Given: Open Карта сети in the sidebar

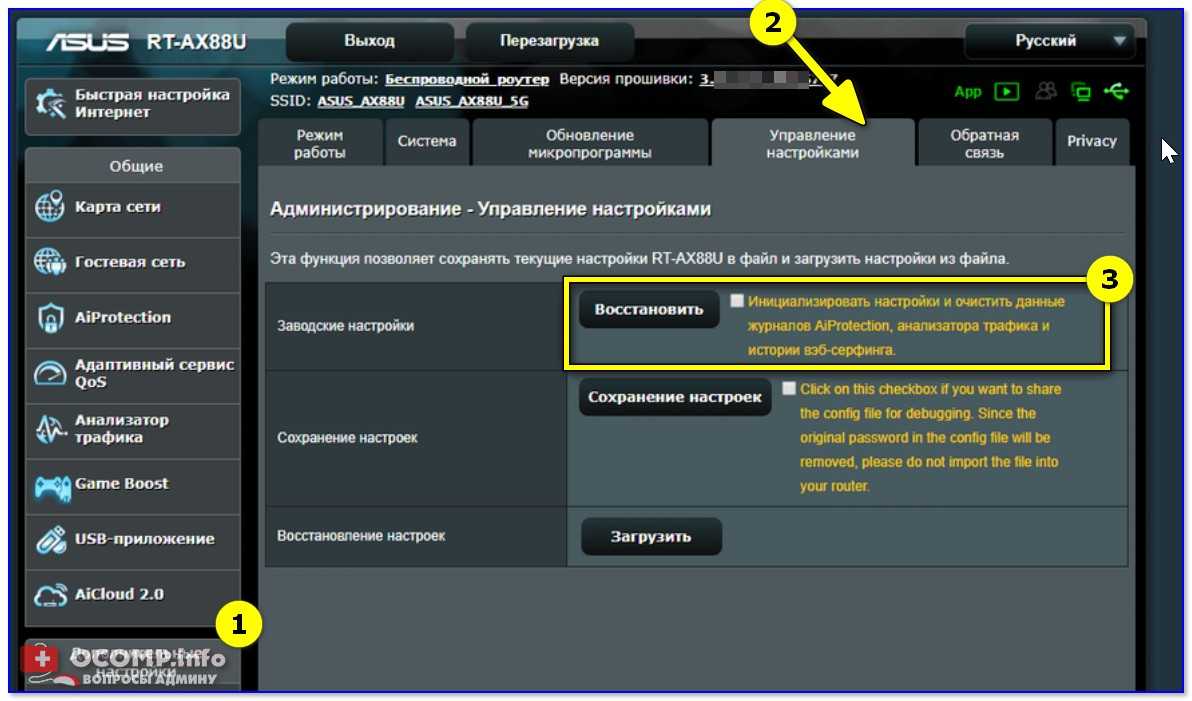Looking at the screenshot, I should (133, 208).
